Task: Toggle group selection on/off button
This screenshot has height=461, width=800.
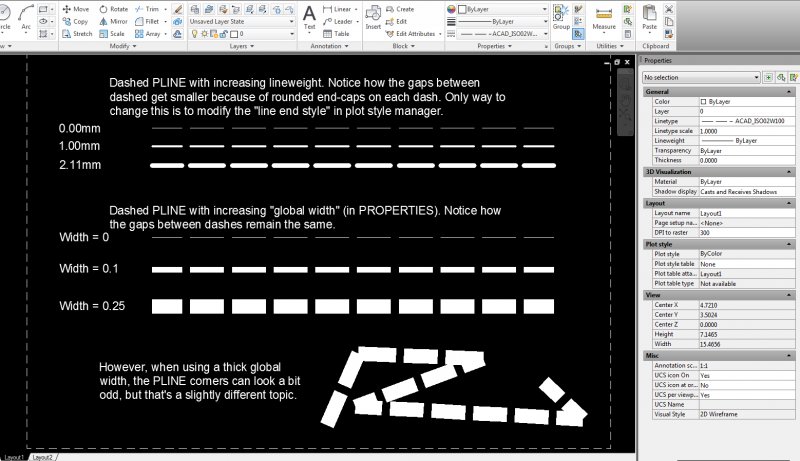Action: (x=578, y=34)
